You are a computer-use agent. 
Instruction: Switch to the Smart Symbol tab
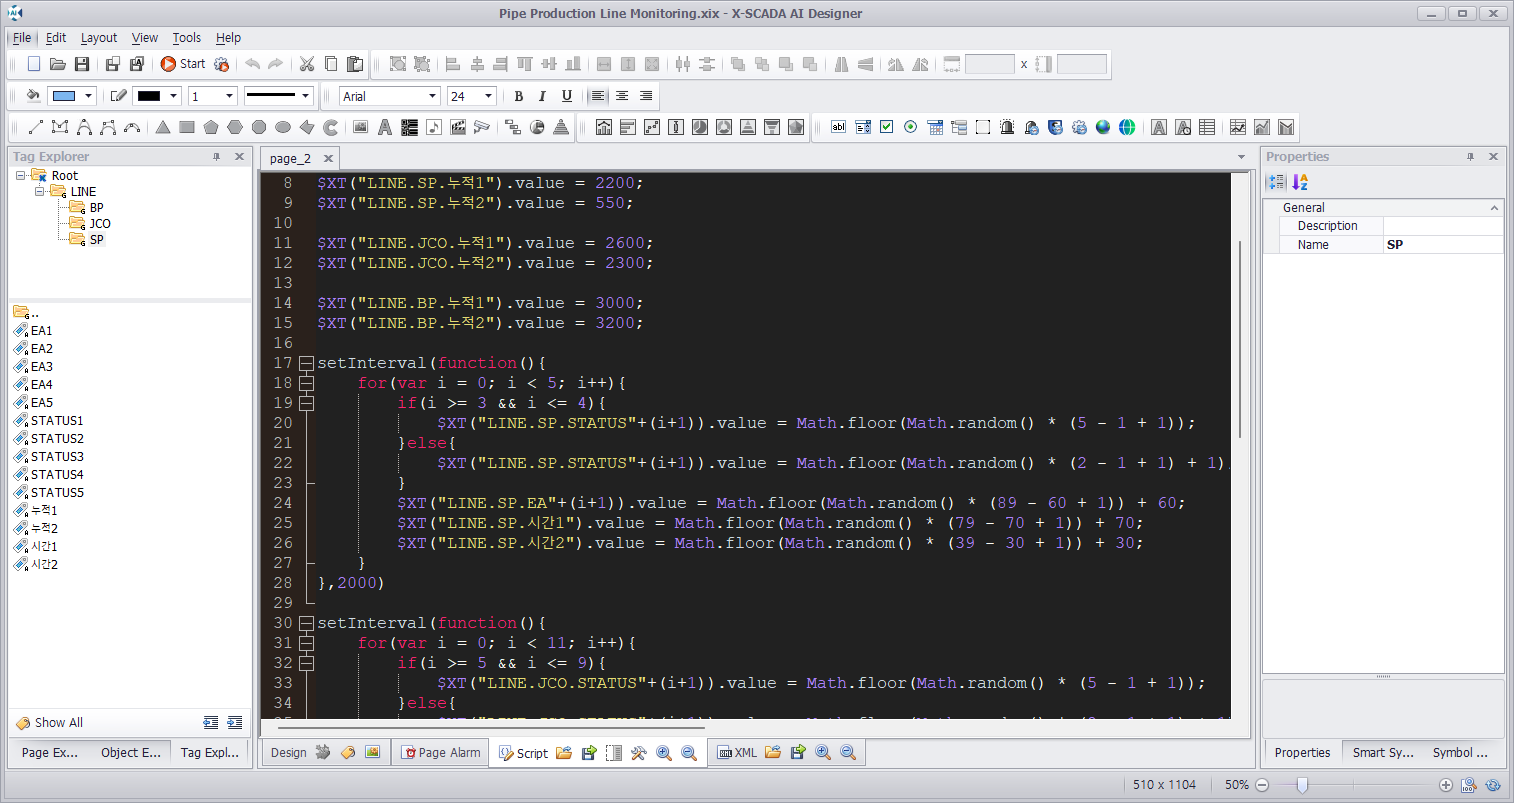point(1382,753)
